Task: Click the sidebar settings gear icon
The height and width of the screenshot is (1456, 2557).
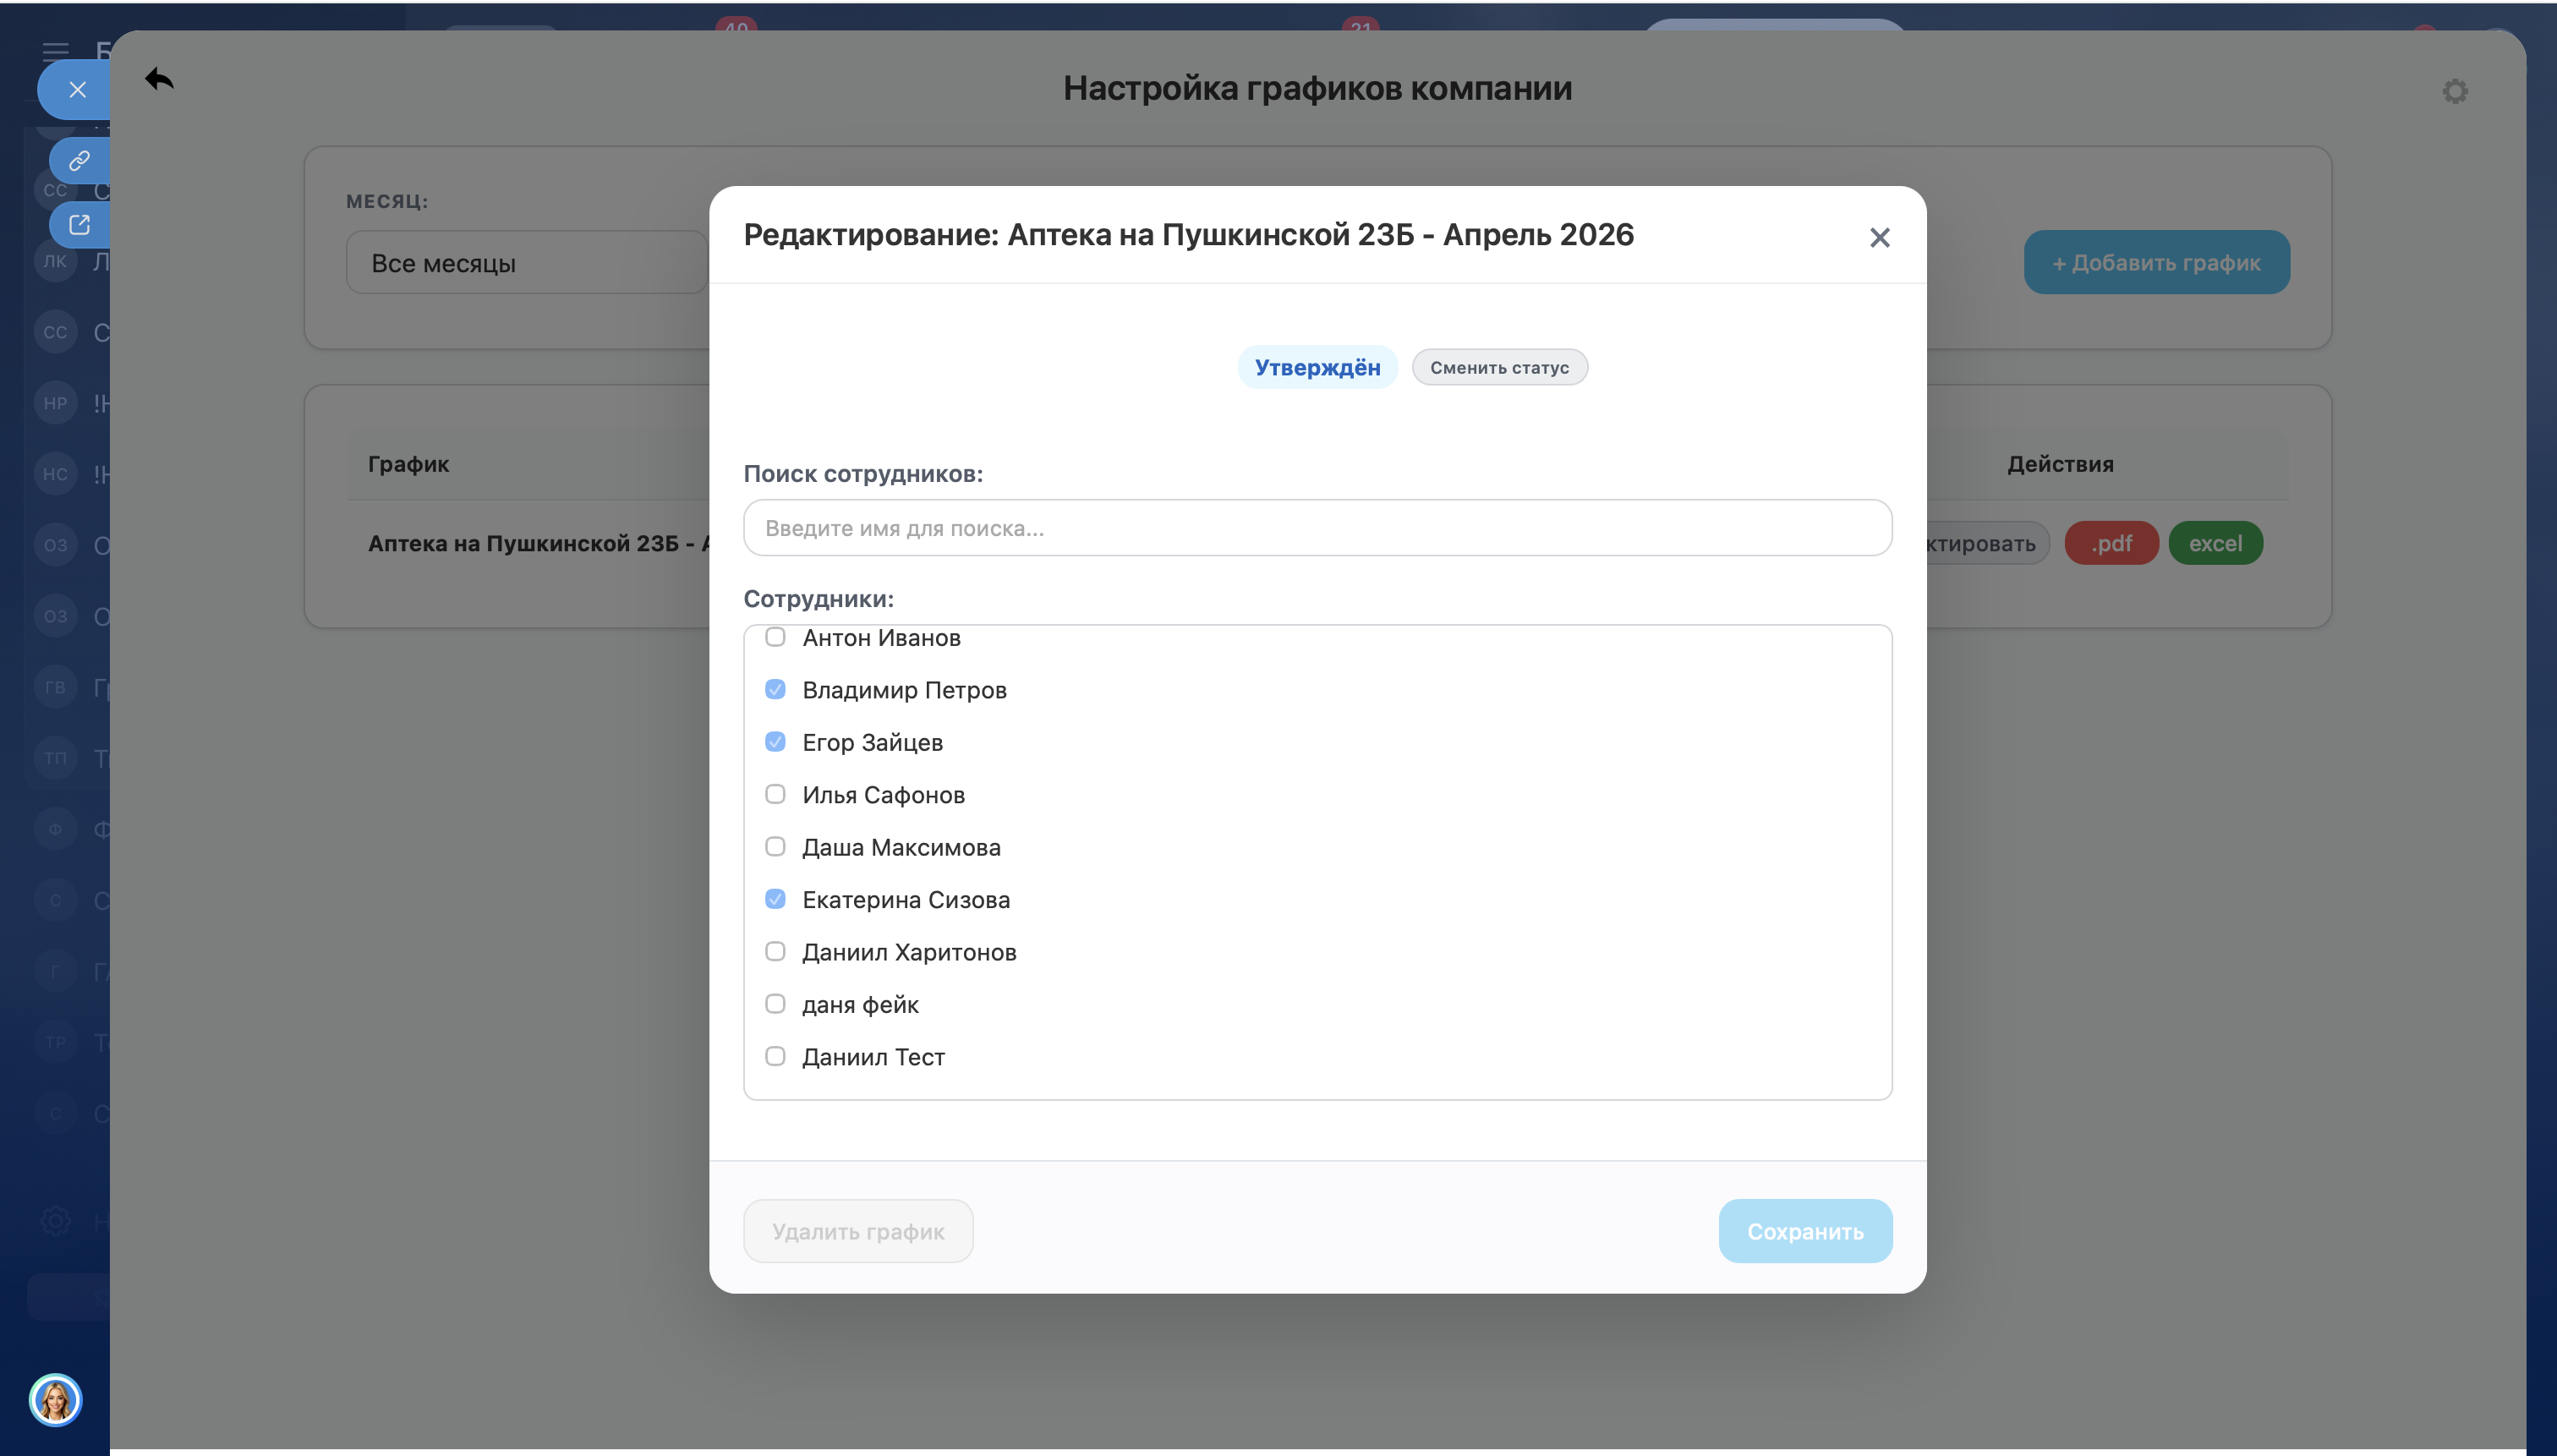Action: click(x=55, y=1220)
